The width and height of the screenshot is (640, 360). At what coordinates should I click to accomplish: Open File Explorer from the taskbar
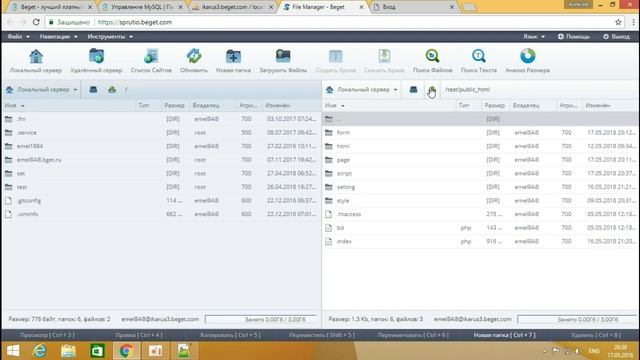68,351
